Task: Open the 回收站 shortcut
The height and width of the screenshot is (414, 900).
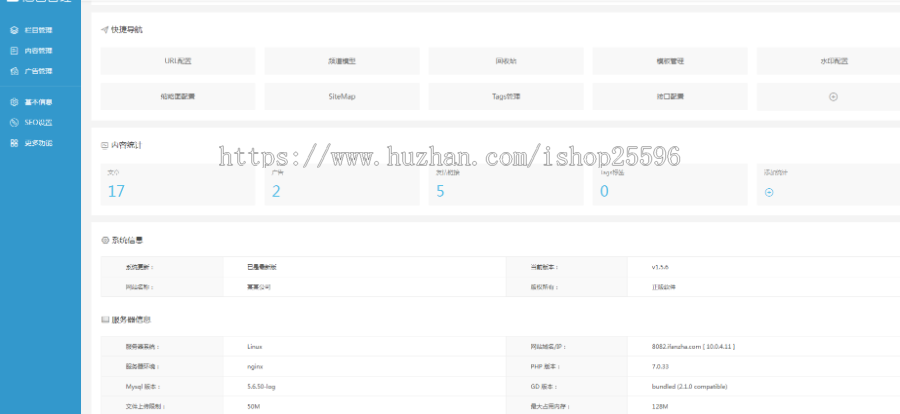Action: point(506,61)
